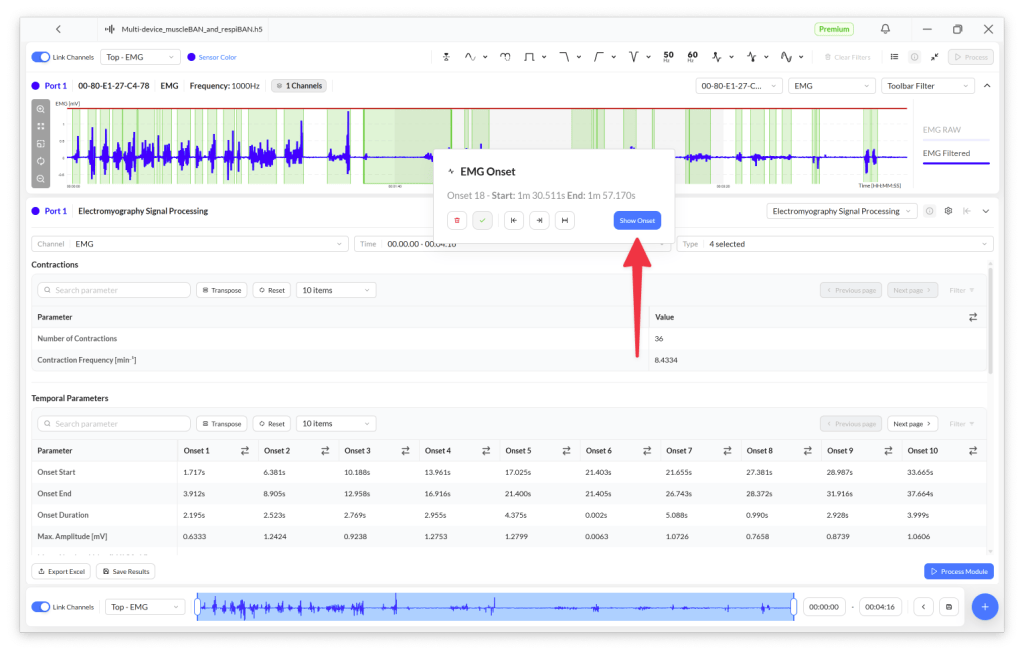
Task: Click the zoom out icon on EMG plot
Action: 40,178
